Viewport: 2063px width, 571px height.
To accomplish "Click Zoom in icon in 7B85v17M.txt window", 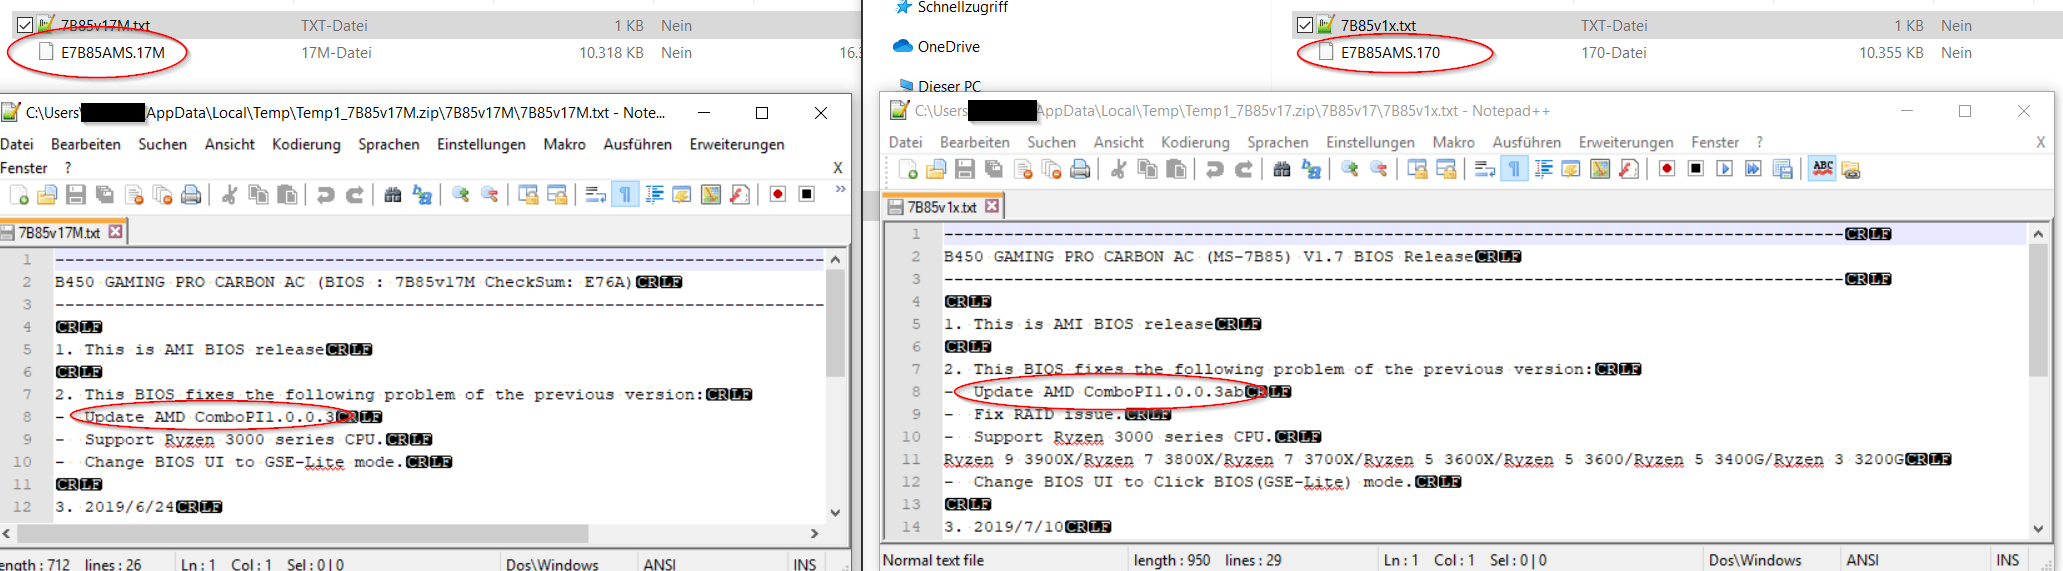I will 461,194.
